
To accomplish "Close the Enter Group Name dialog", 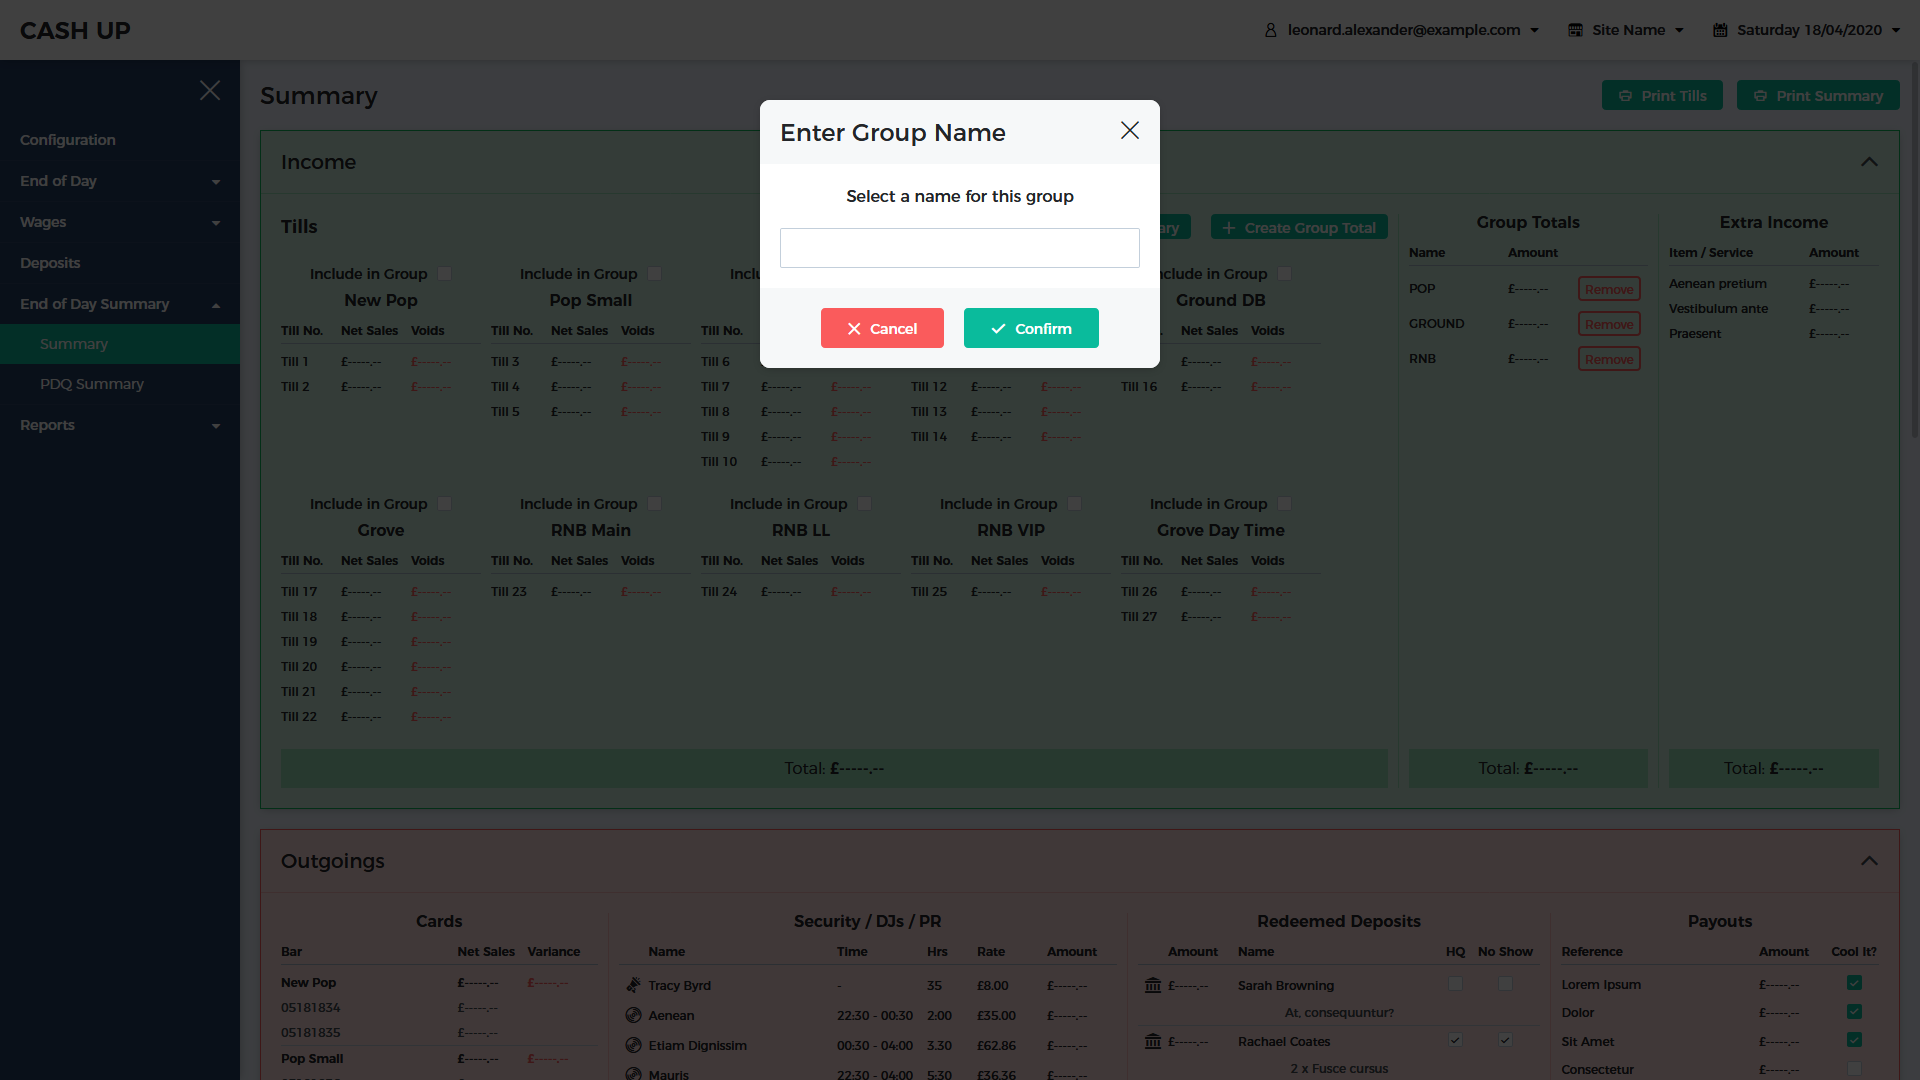I will point(1130,130).
